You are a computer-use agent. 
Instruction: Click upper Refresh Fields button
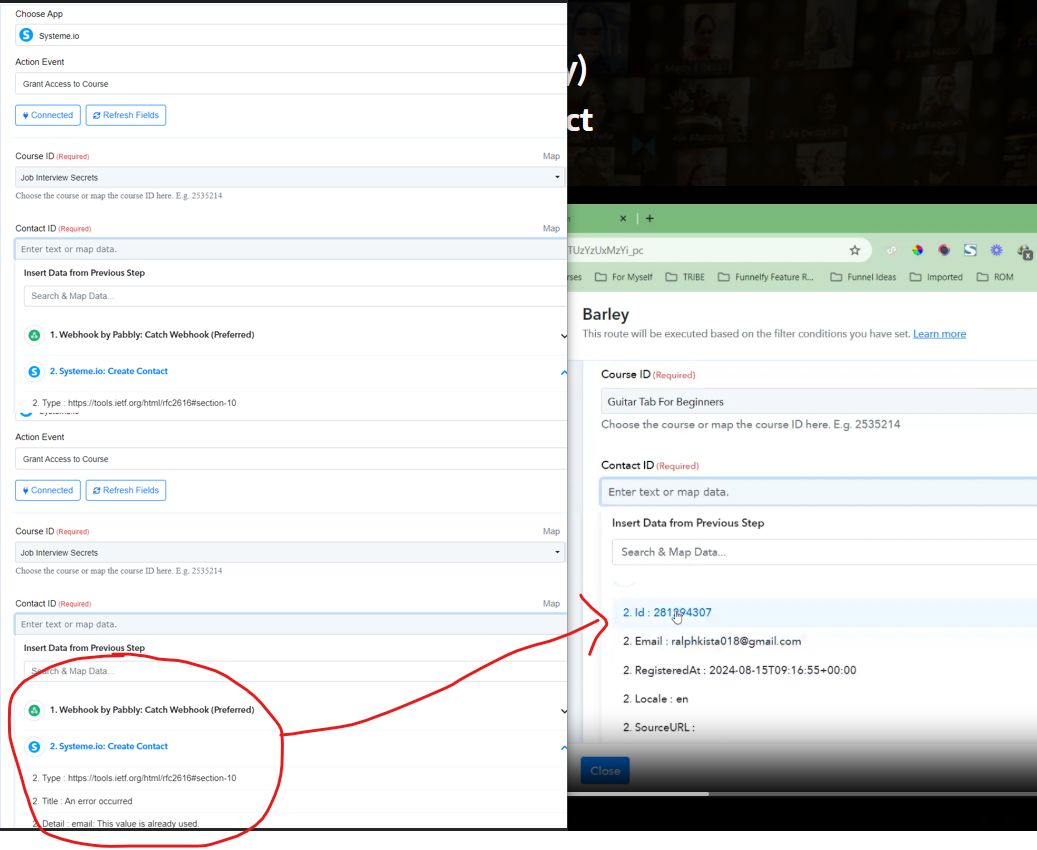click(x=126, y=115)
